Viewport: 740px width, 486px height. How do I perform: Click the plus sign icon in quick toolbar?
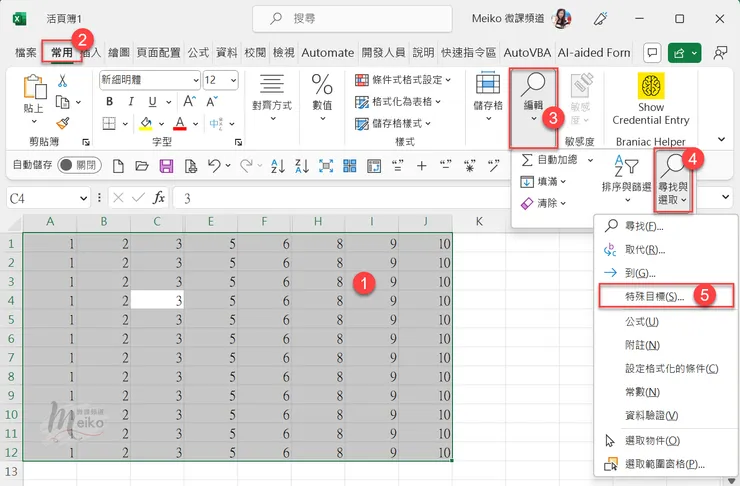pos(422,166)
